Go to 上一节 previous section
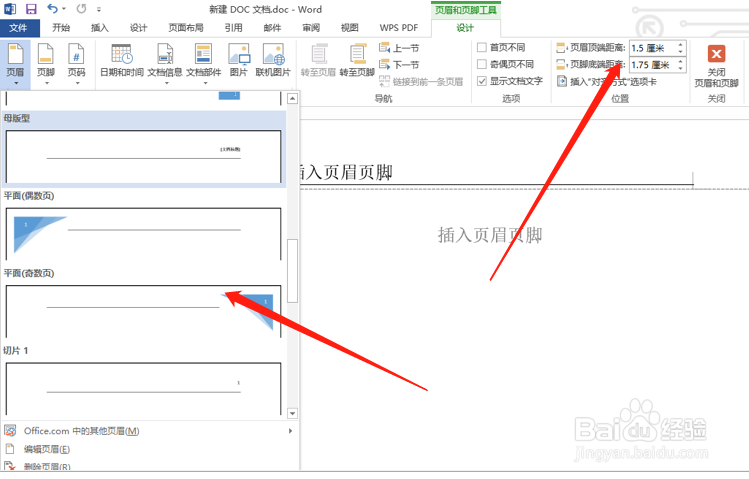This screenshot has width=749, height=479. pos(399,48)
